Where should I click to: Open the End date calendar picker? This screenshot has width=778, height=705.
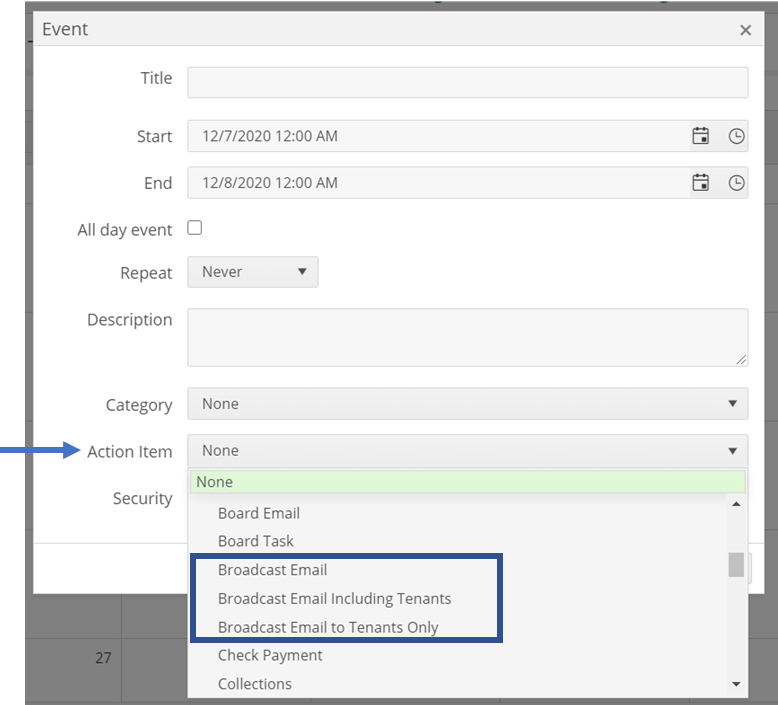(700, 183)
